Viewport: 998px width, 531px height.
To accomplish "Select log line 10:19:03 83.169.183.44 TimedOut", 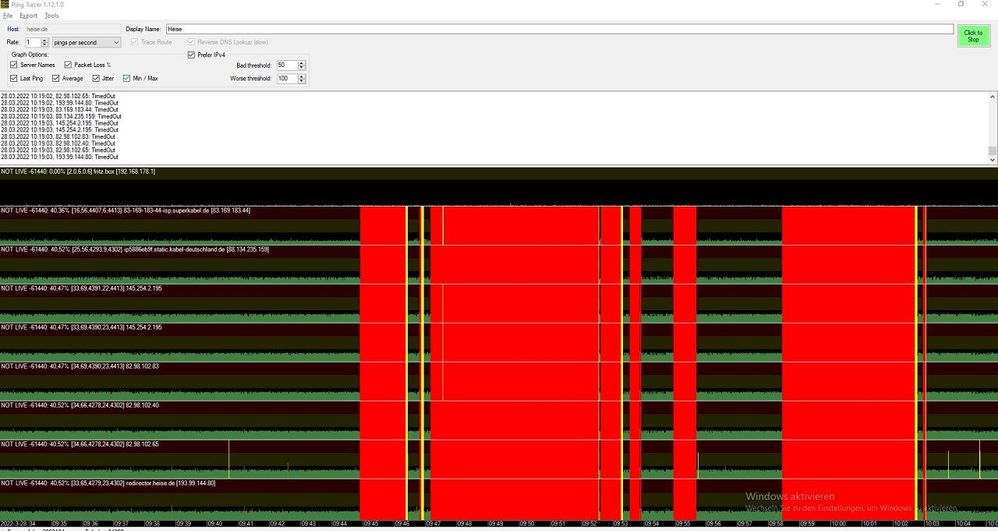I will pyautogui.click(x=60, y=110).
